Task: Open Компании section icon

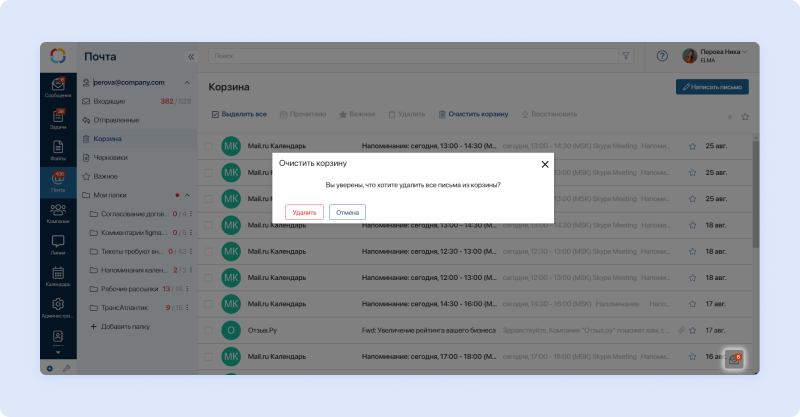Action: (58, 212)
